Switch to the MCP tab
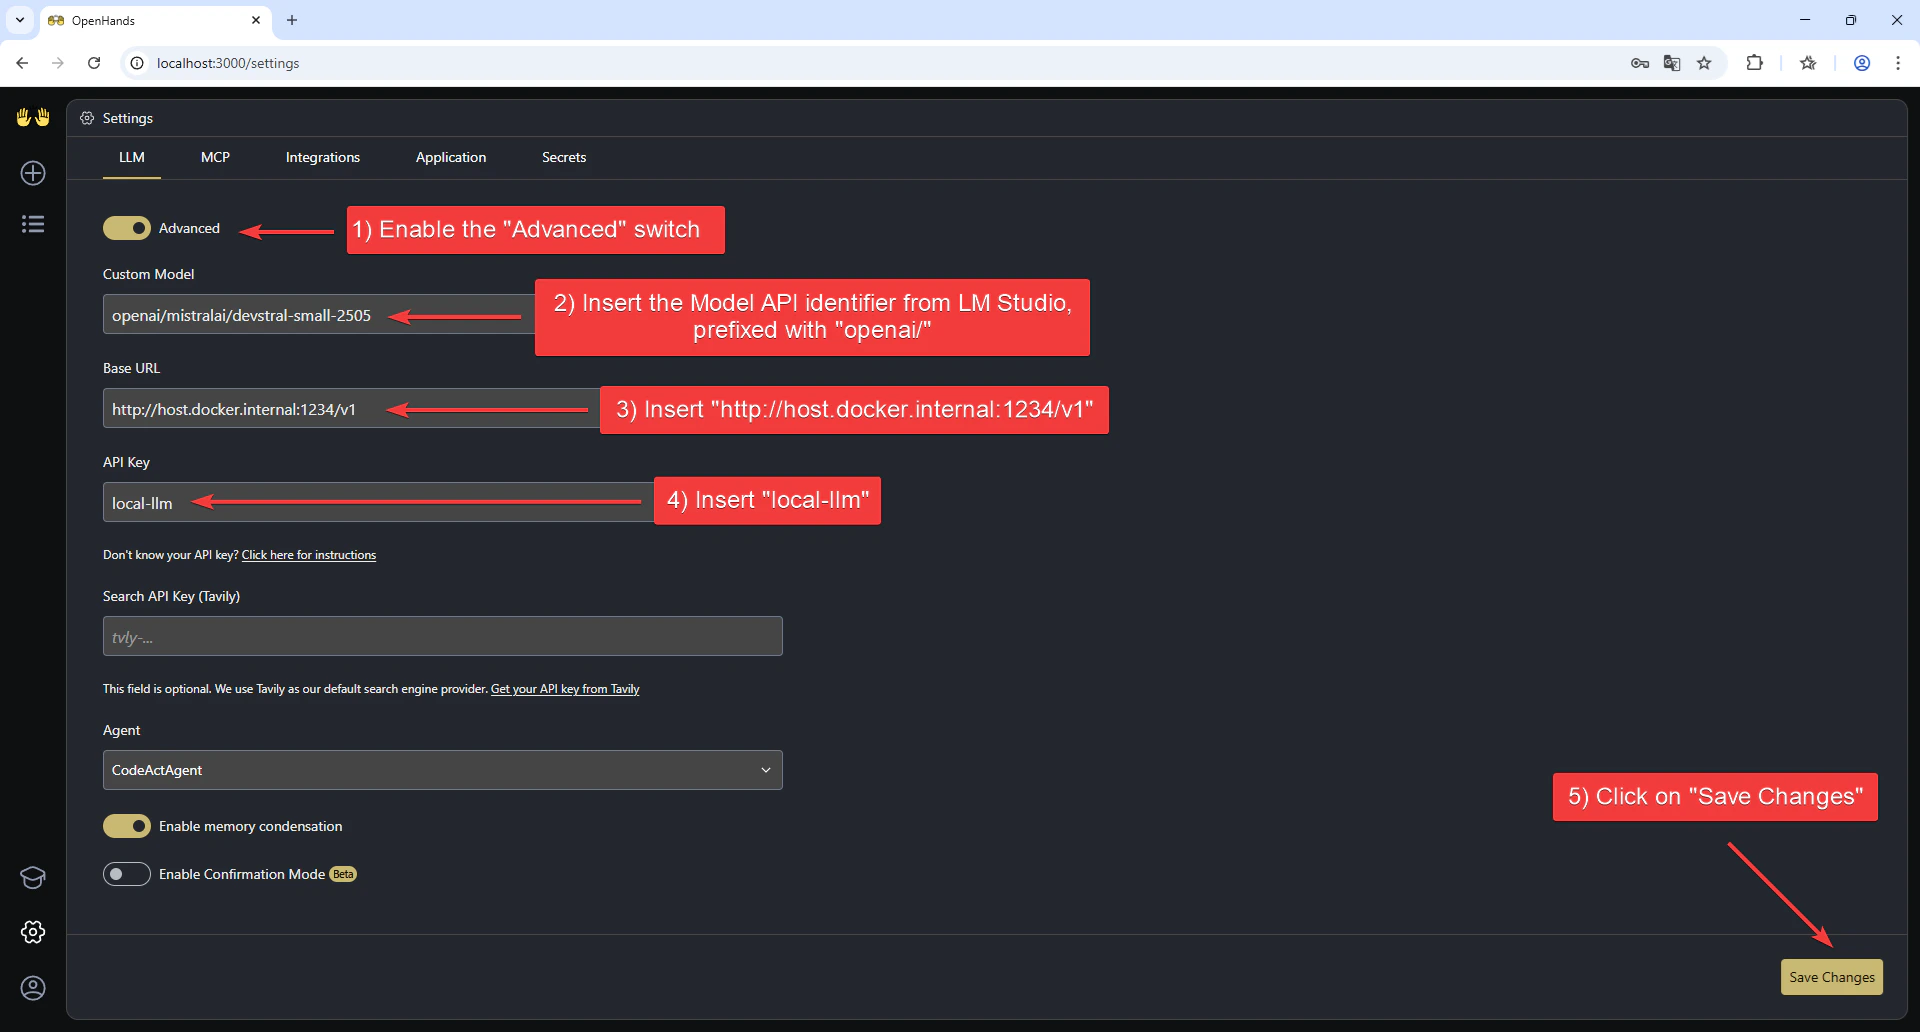 215,157
